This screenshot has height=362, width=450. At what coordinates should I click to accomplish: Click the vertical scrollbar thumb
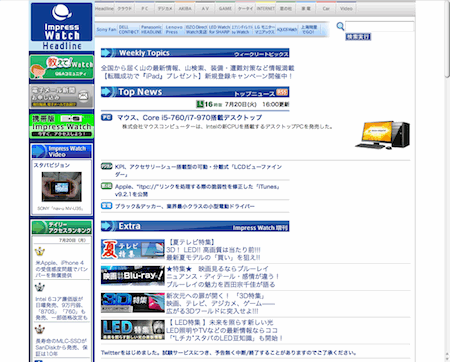(447, 39)
